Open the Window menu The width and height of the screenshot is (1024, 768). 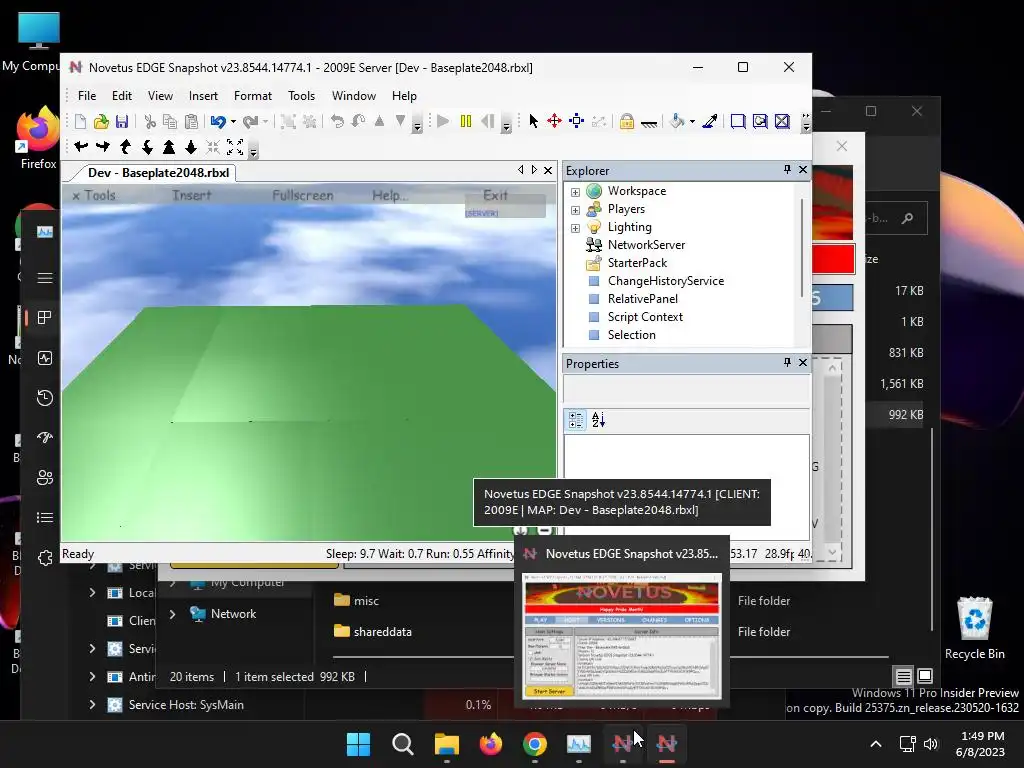click(354, 96)
